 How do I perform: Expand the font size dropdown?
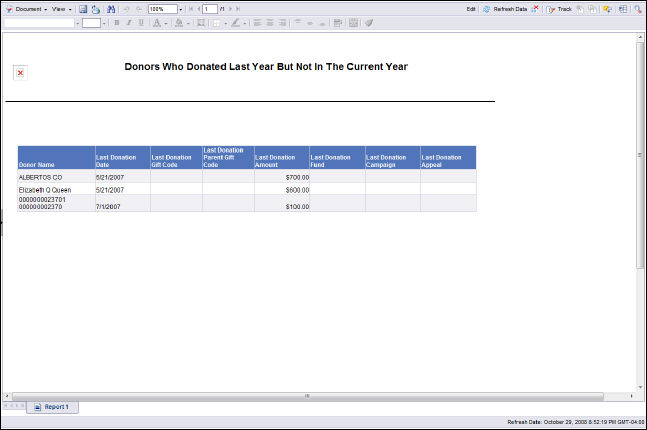coord(104,22)
